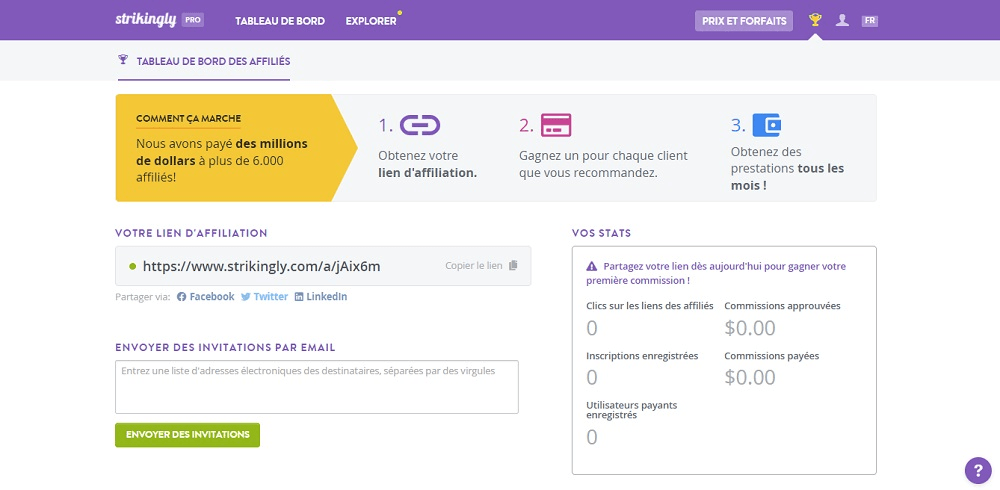This screenshot has width=1000, height=490.
Task: Click the Strikingly logo
Action: (x=147, y=20)
